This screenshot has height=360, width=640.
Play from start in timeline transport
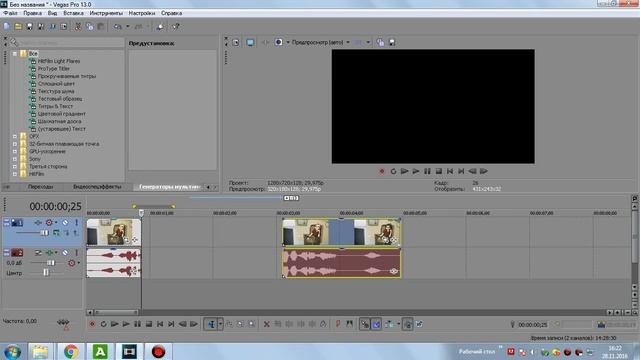tap(115, 324)
